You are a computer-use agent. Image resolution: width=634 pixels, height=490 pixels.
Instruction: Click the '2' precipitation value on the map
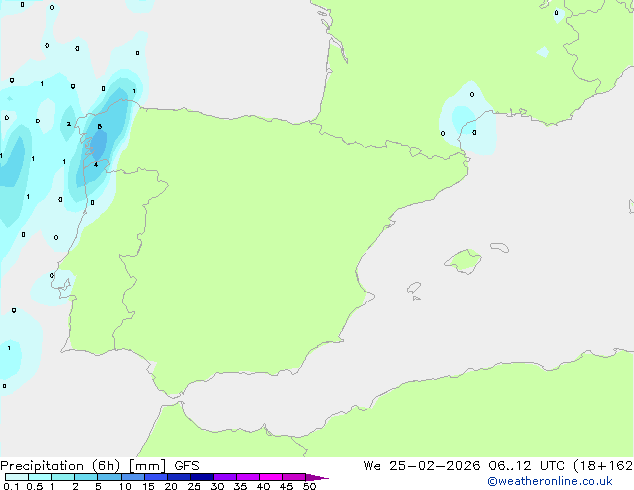(69, 124)
